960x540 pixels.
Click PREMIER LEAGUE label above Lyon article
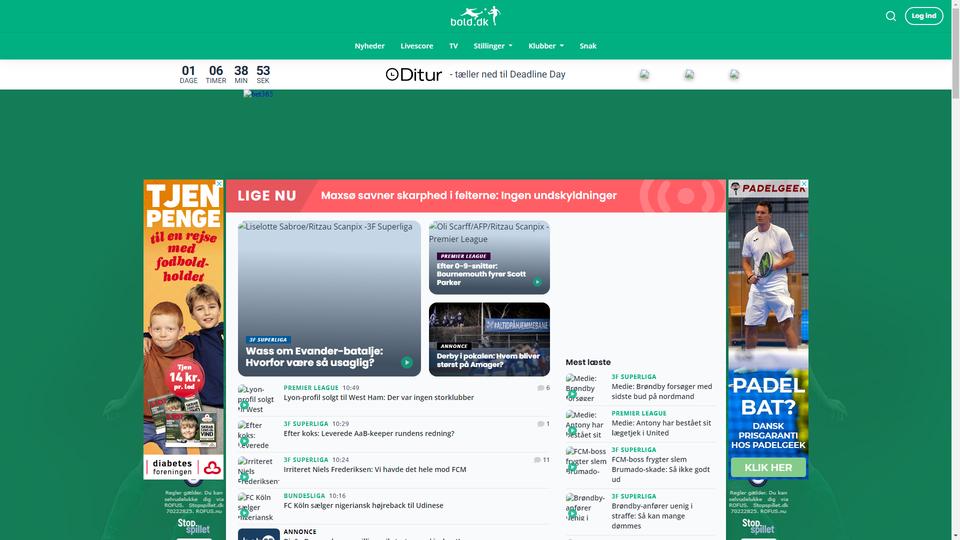pyautogui.click(x=311, y=388)
